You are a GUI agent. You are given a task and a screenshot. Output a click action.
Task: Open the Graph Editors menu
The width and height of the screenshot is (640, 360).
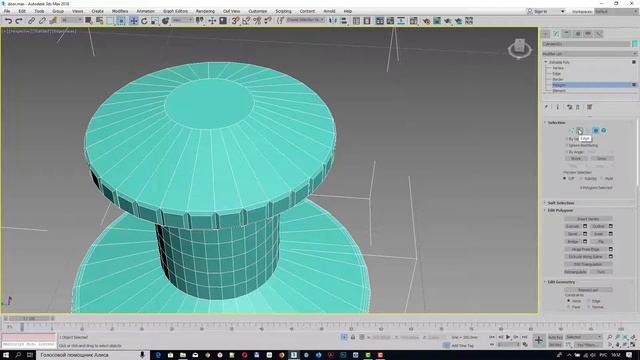point(176,11)
